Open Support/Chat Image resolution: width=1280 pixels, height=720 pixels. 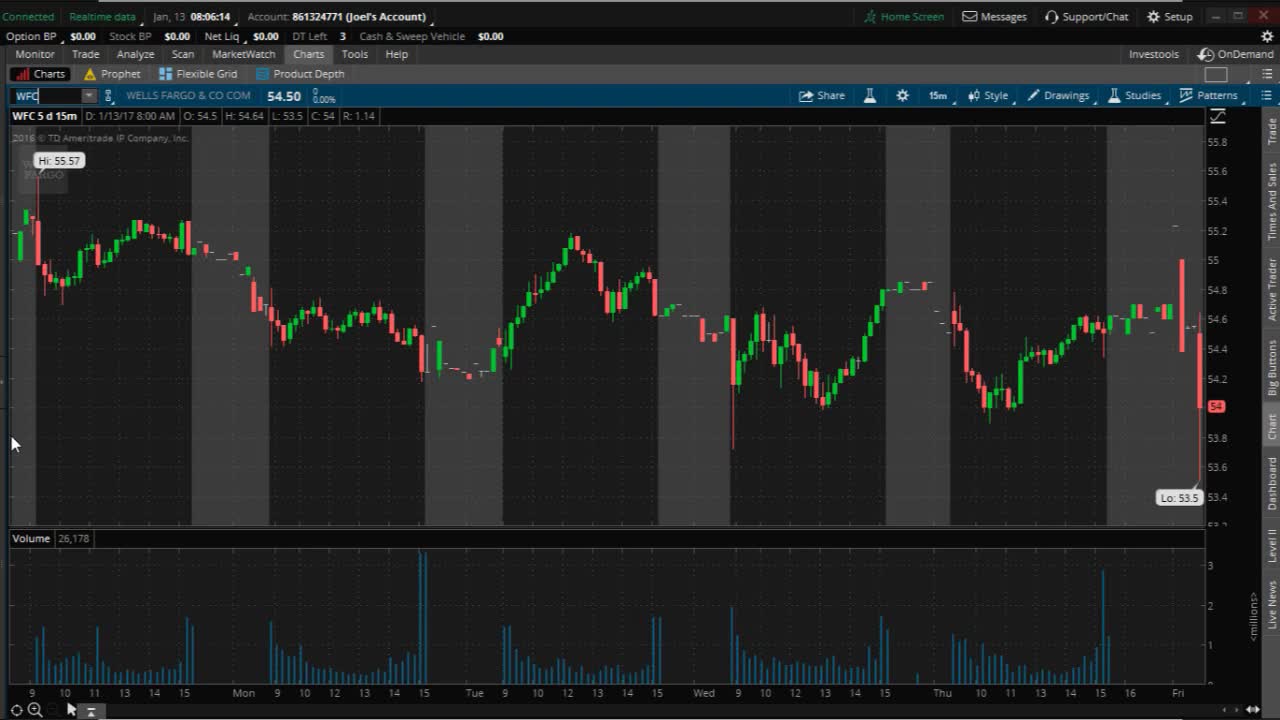(1086, 16)
